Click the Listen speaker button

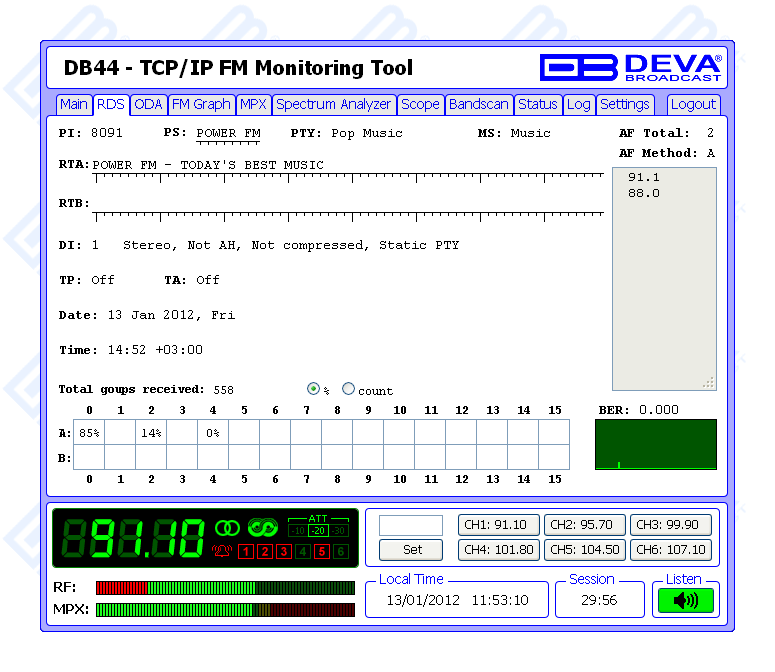pyautogui.click(x=685, y=600)
